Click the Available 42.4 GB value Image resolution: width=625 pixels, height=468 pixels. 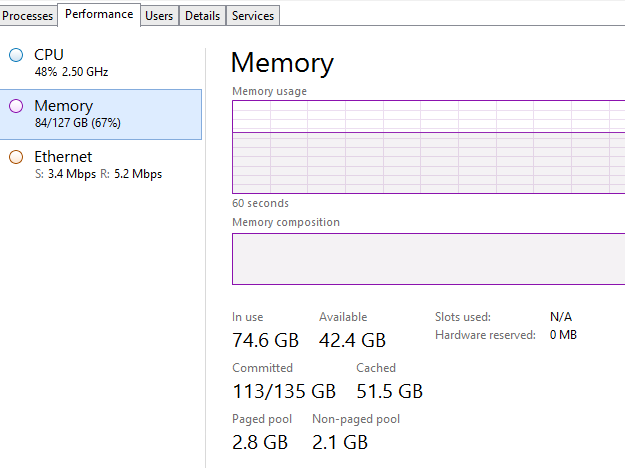coord(352,341)
